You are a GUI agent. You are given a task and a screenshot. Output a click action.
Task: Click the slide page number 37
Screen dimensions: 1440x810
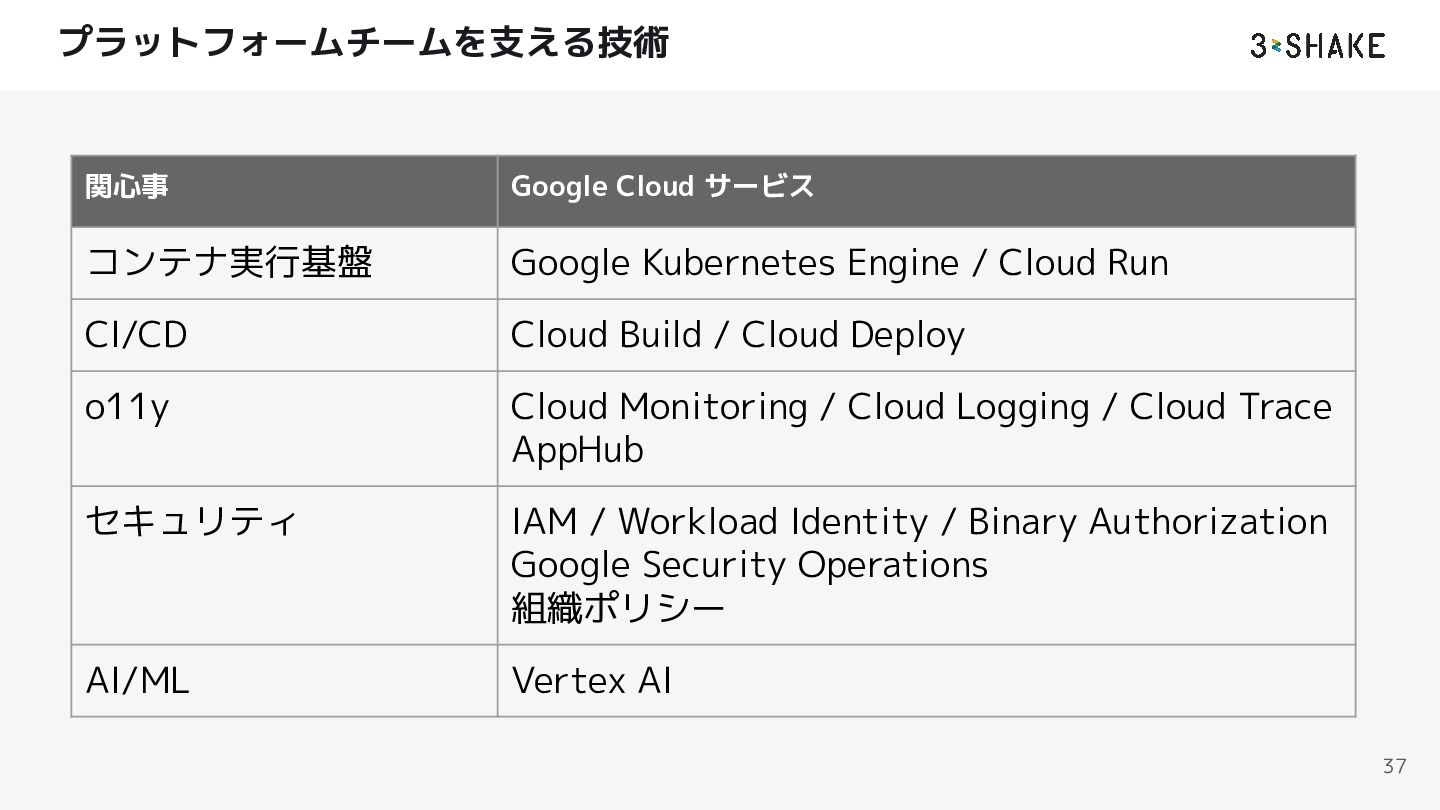[x=1394, y=766]
